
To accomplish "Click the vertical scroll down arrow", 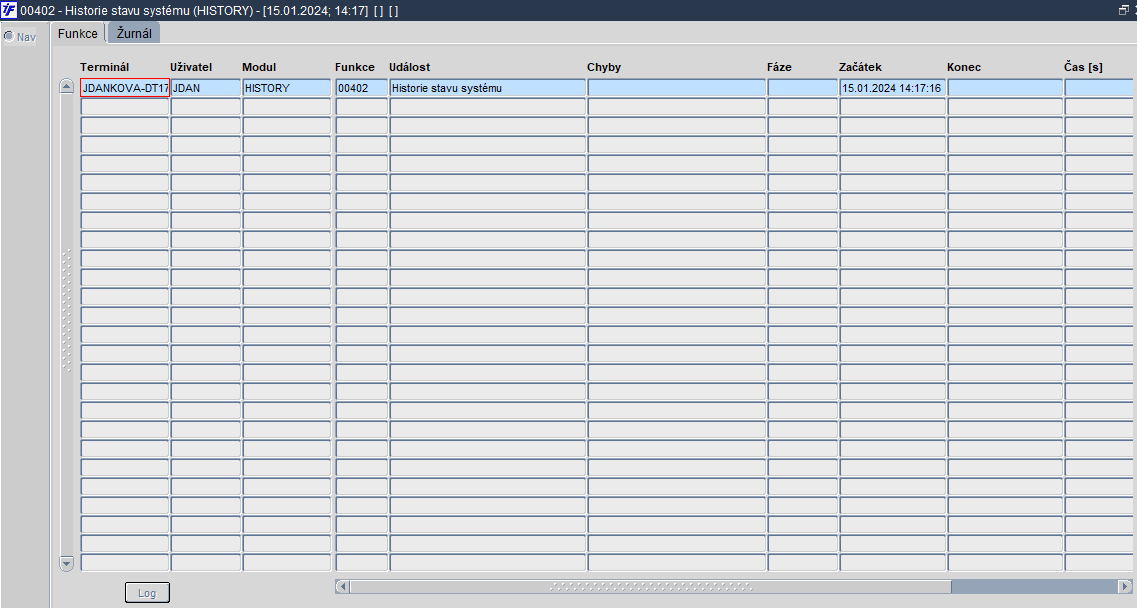I will click(67, 563).
